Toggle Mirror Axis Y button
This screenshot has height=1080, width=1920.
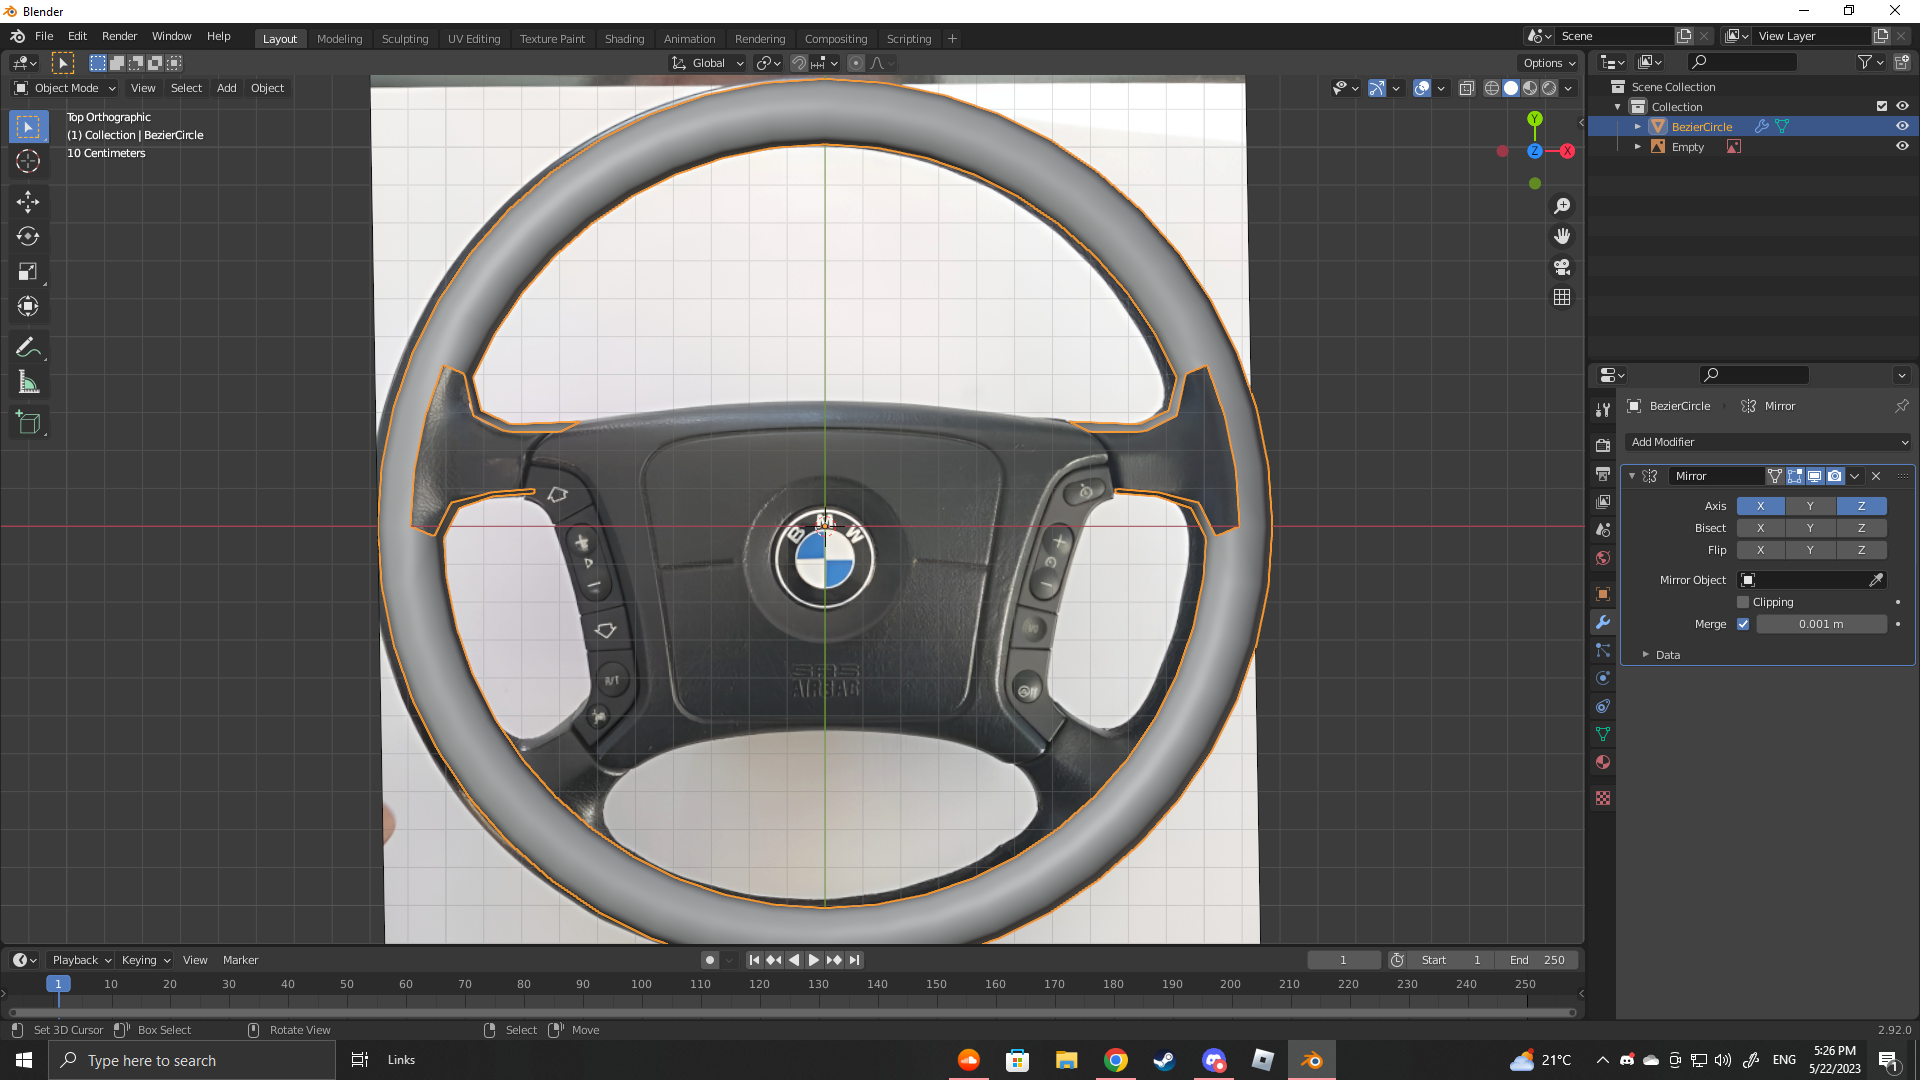(x=1810, y=506)
